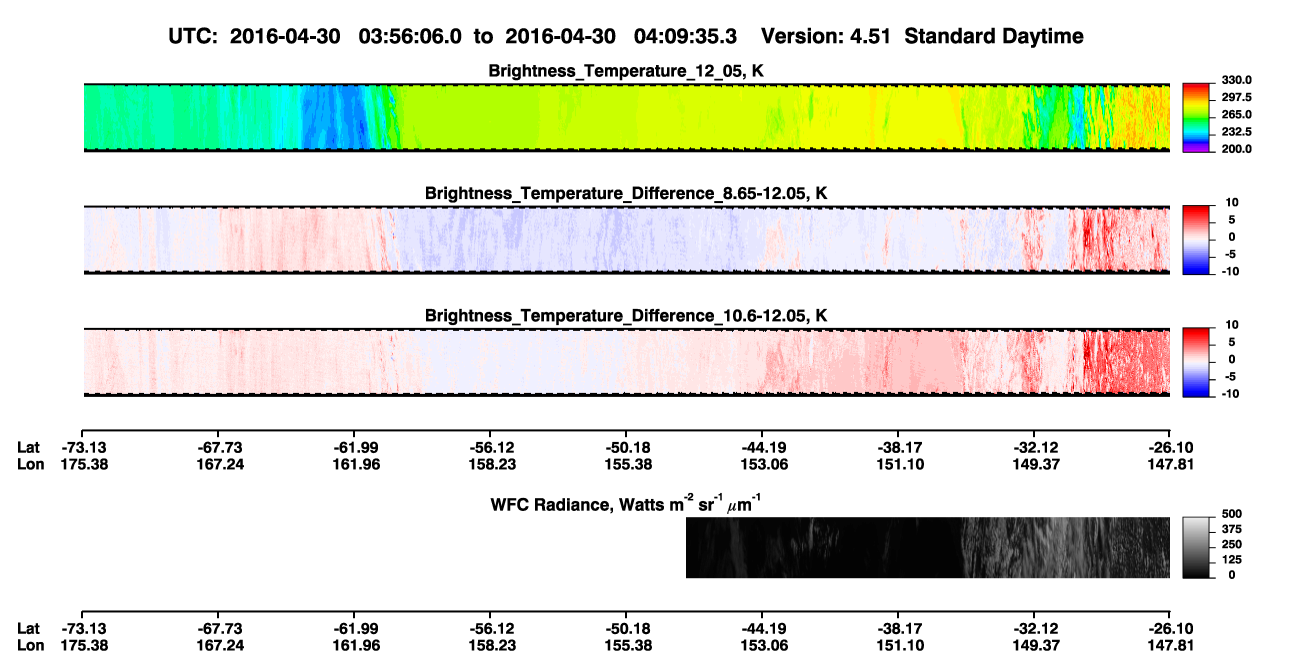Click the 10.6-12.05 difference image strip
This screenshot has height=667, width=1300.
[627, 361]
